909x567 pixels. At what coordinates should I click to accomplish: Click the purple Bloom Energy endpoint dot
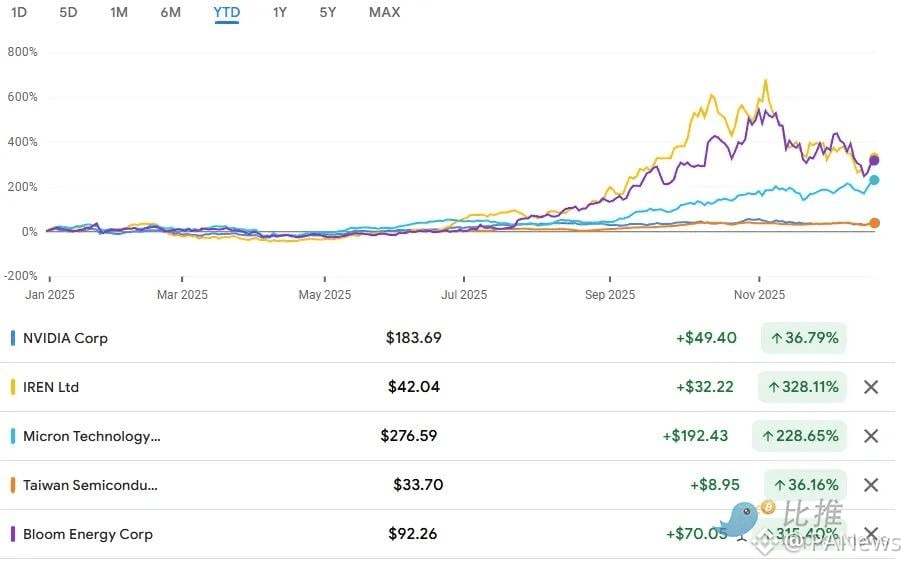point(874,161)
